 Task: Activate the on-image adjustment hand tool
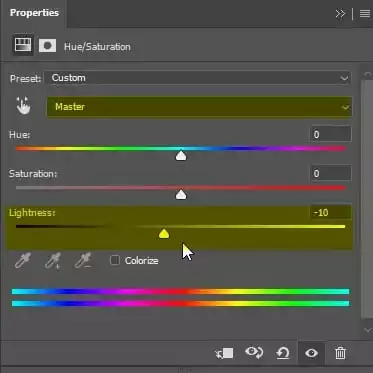click(x=23, y=106)
